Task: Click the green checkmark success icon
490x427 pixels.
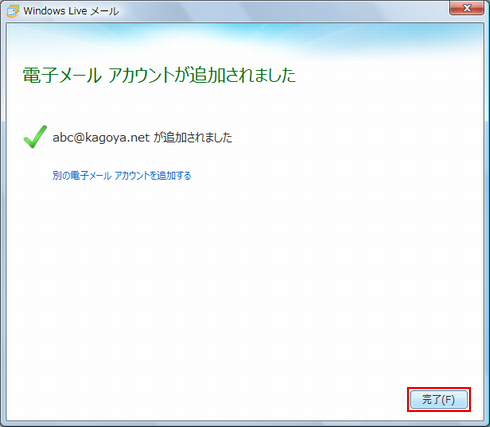Action: [35, 137]
